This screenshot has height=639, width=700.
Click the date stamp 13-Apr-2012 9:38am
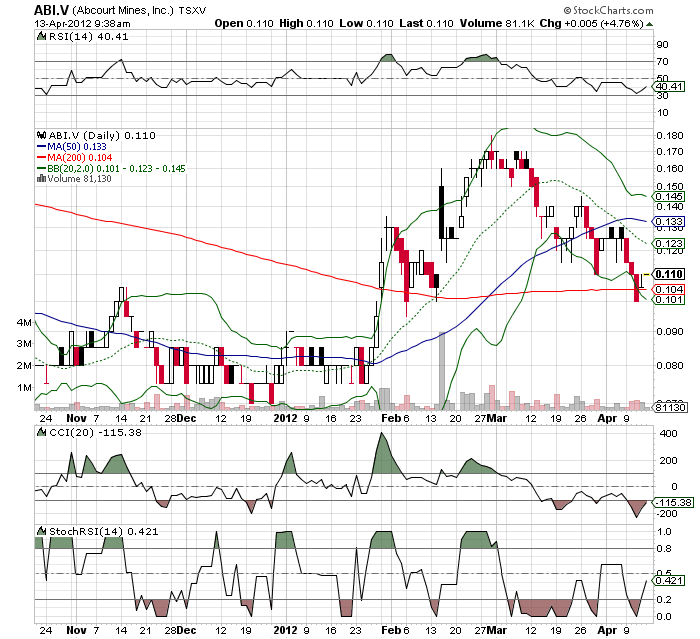click(x=83, y=24)
